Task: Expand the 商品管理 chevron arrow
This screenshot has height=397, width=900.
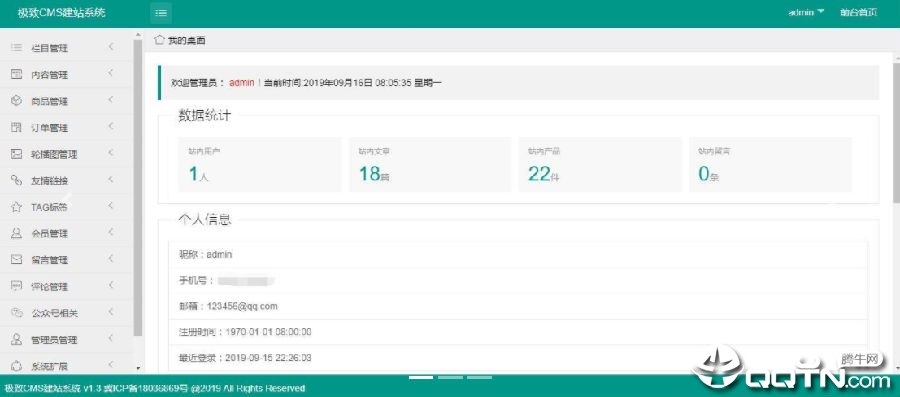Action: pyautogui.click(x=110, y=100)
